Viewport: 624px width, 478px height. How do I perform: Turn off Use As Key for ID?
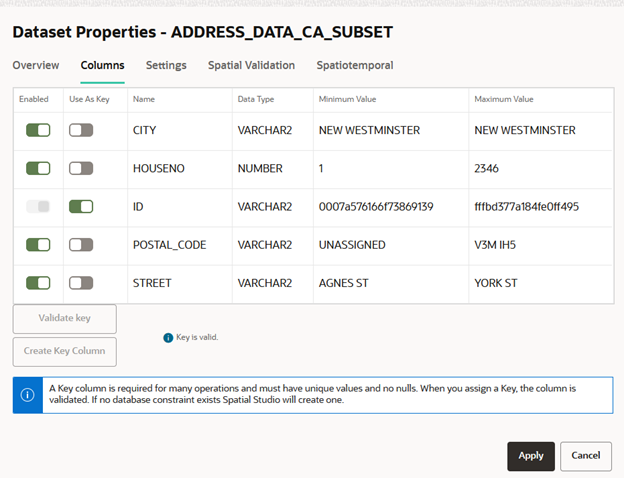click(81, 207)
